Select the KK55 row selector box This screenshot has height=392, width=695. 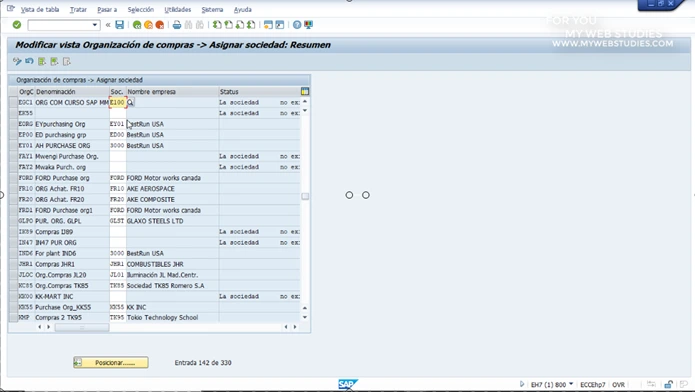[13, 307]
